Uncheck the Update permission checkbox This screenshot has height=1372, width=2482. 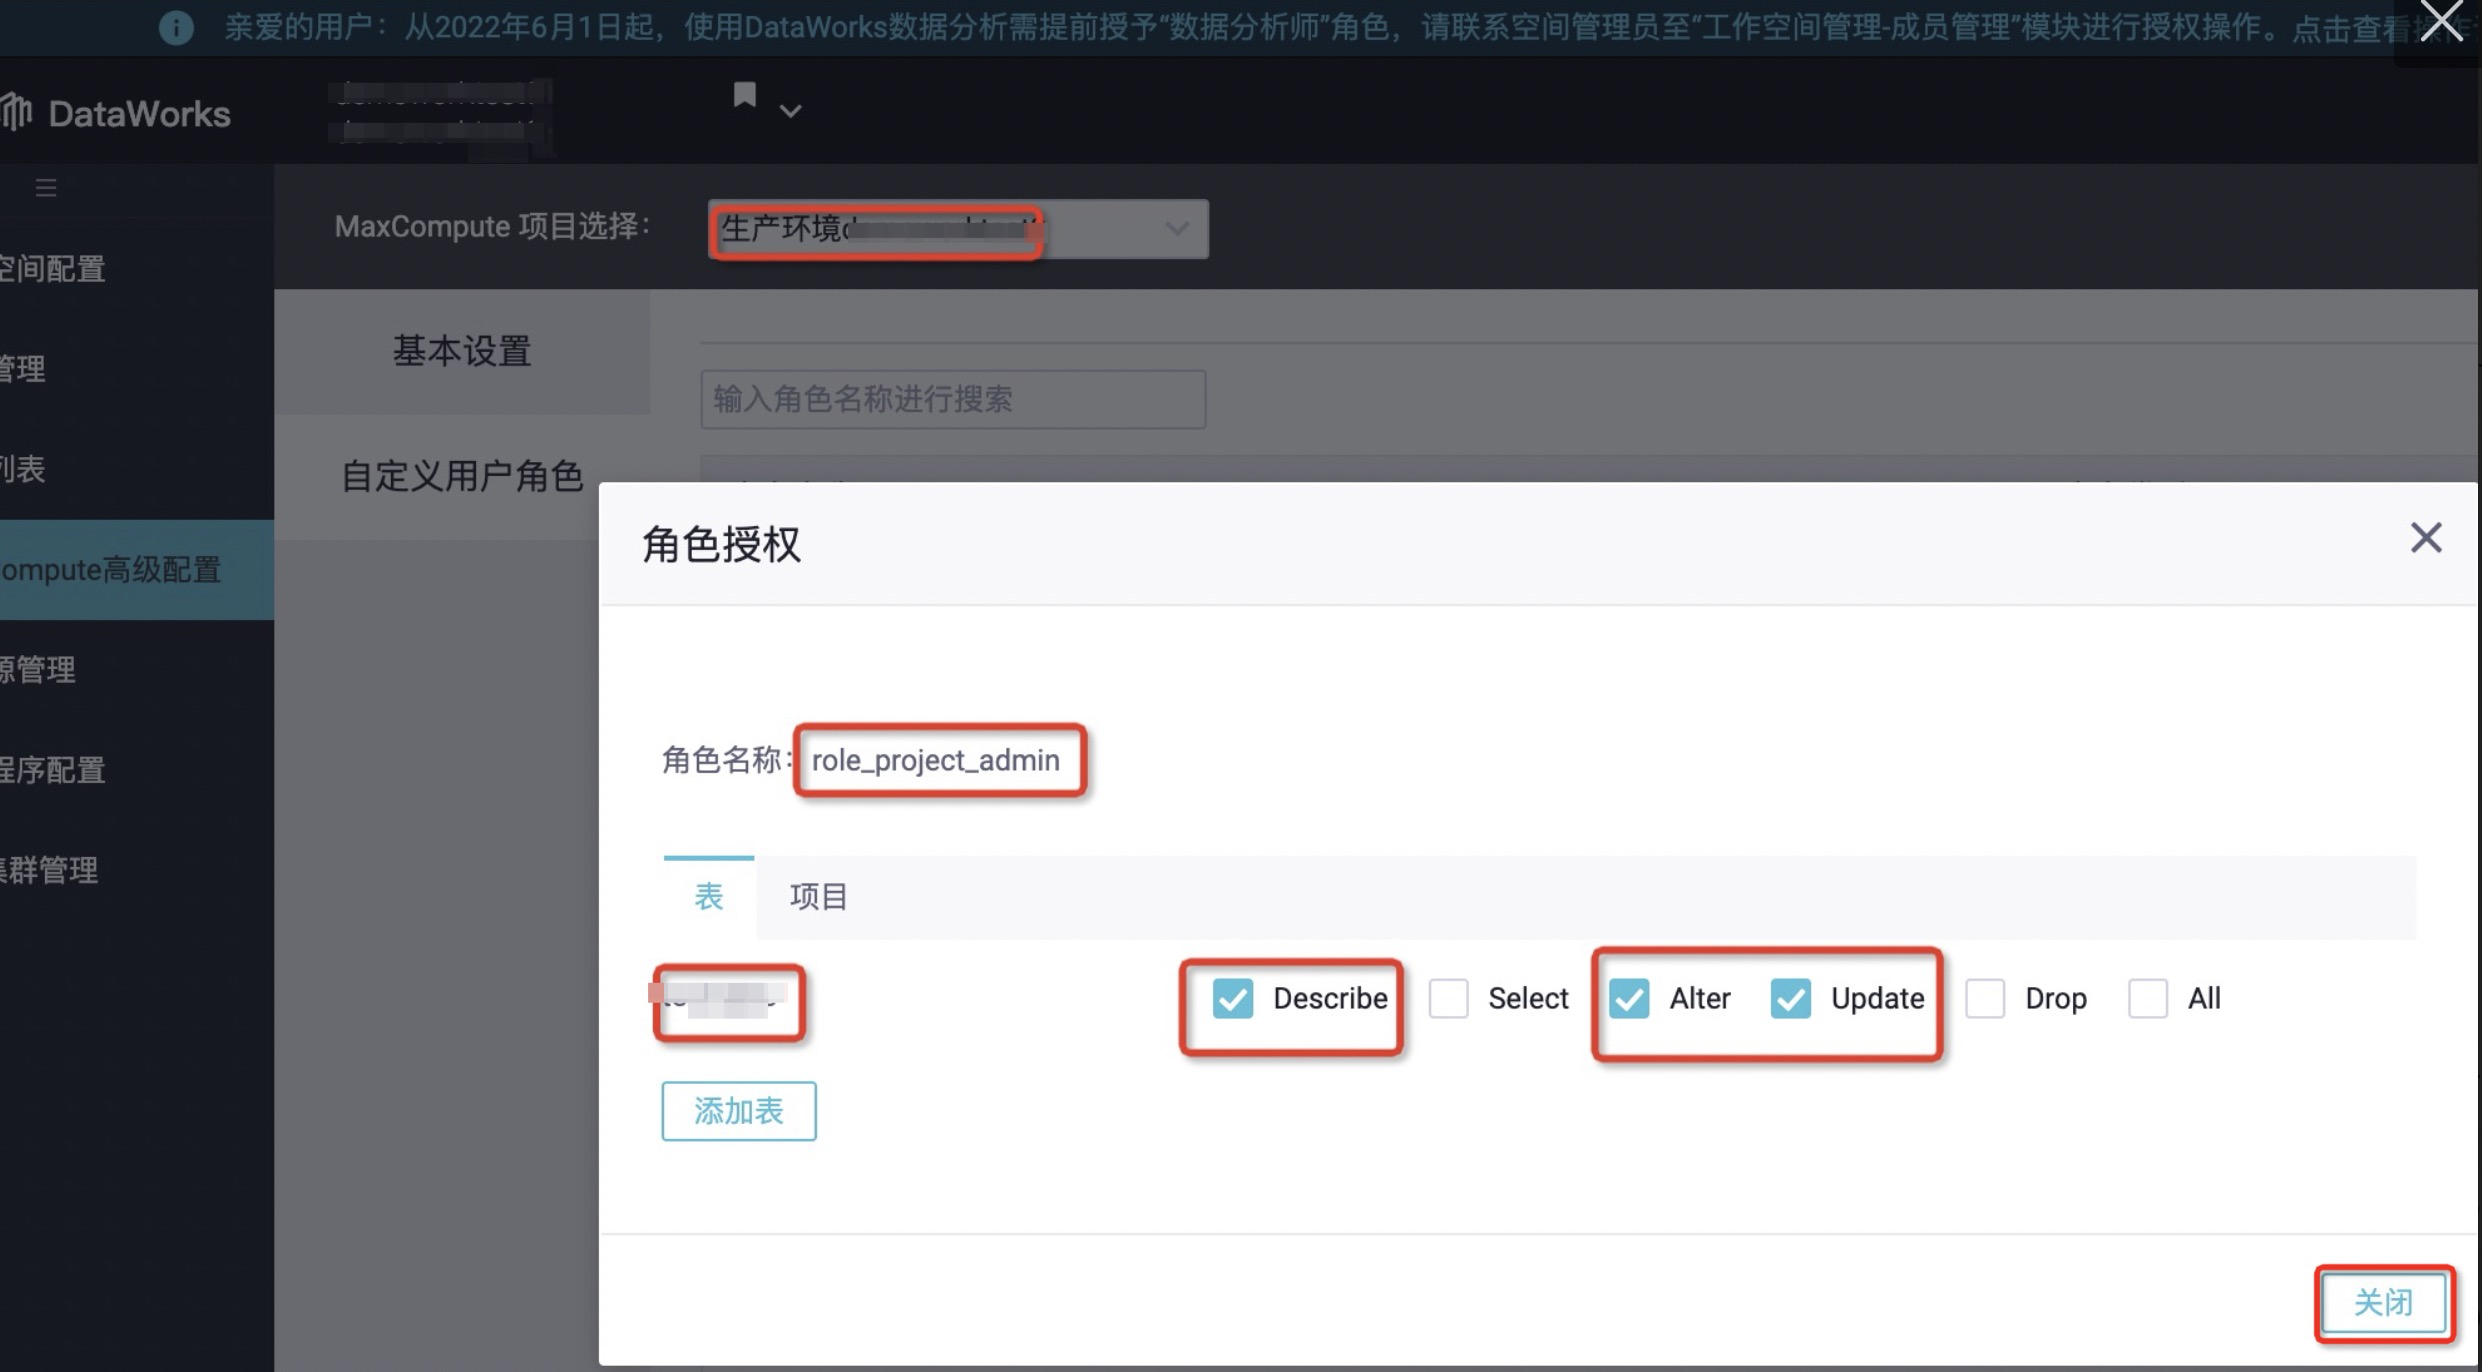click(1790, 998)
